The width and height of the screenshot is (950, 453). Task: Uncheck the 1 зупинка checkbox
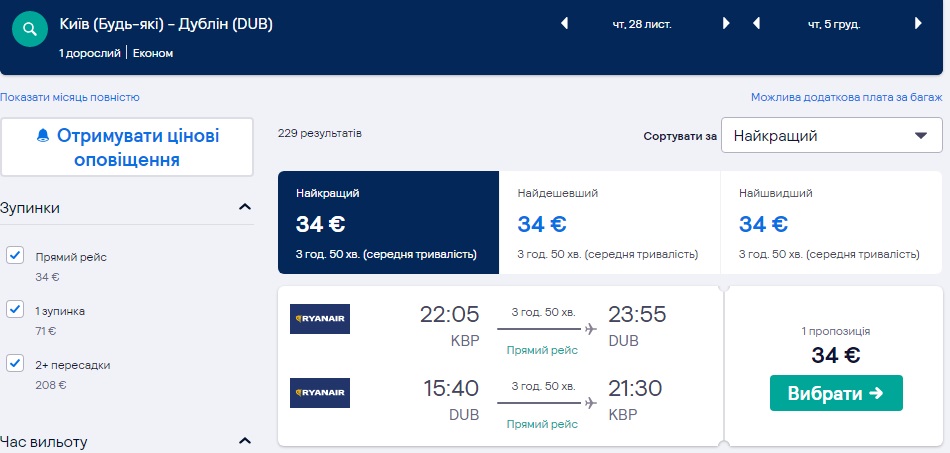pos(15,310)
